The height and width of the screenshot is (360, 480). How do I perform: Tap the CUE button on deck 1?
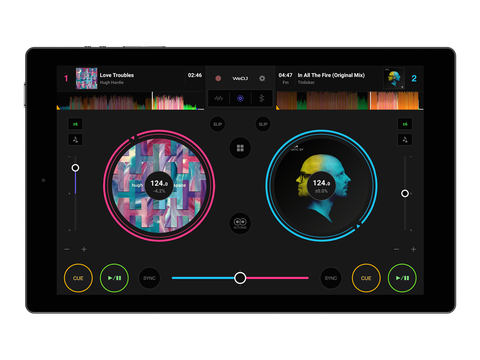tap(78, 278)
